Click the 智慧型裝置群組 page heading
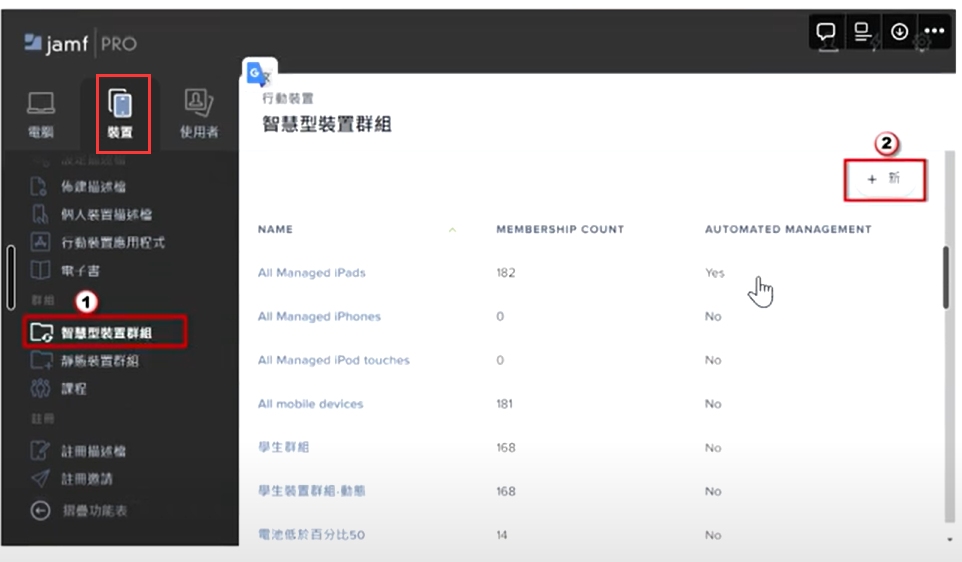 [327, 125]
